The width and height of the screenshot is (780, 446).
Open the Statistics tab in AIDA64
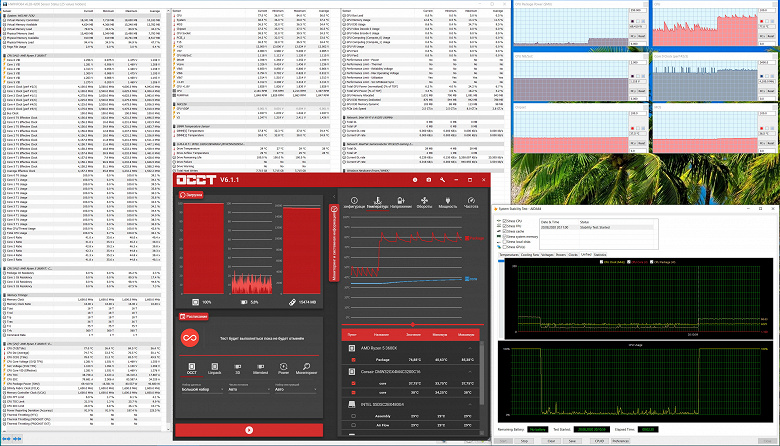[600, 255]
